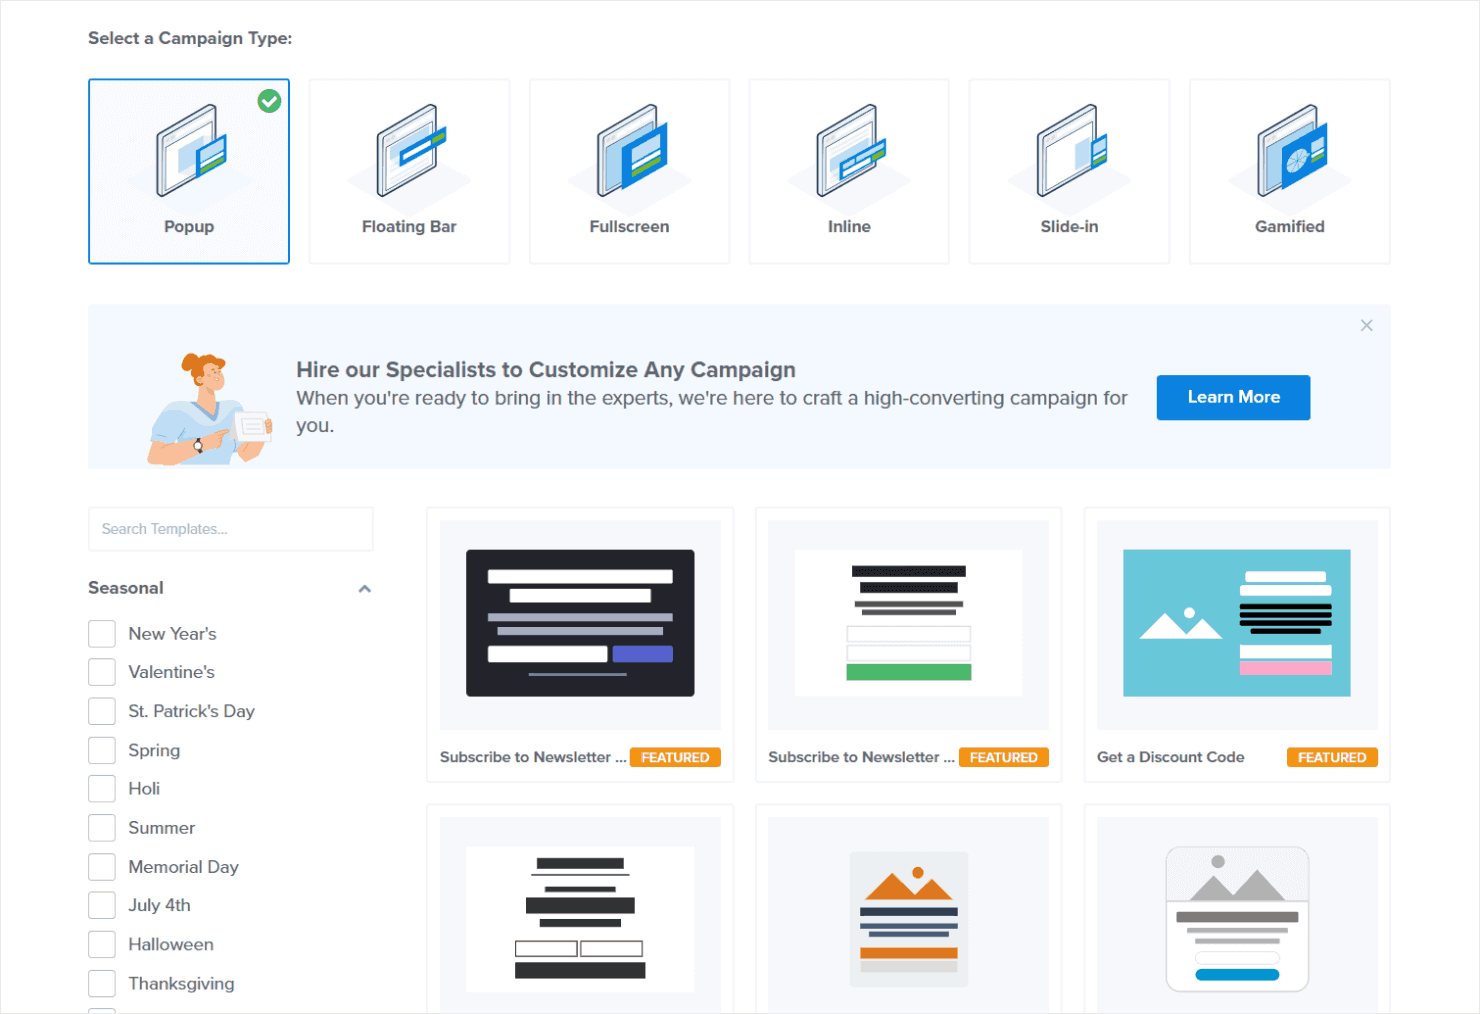Click the Learn More button
The width and height of the screenshot is (1480, 1014).
pos(1233,397)
